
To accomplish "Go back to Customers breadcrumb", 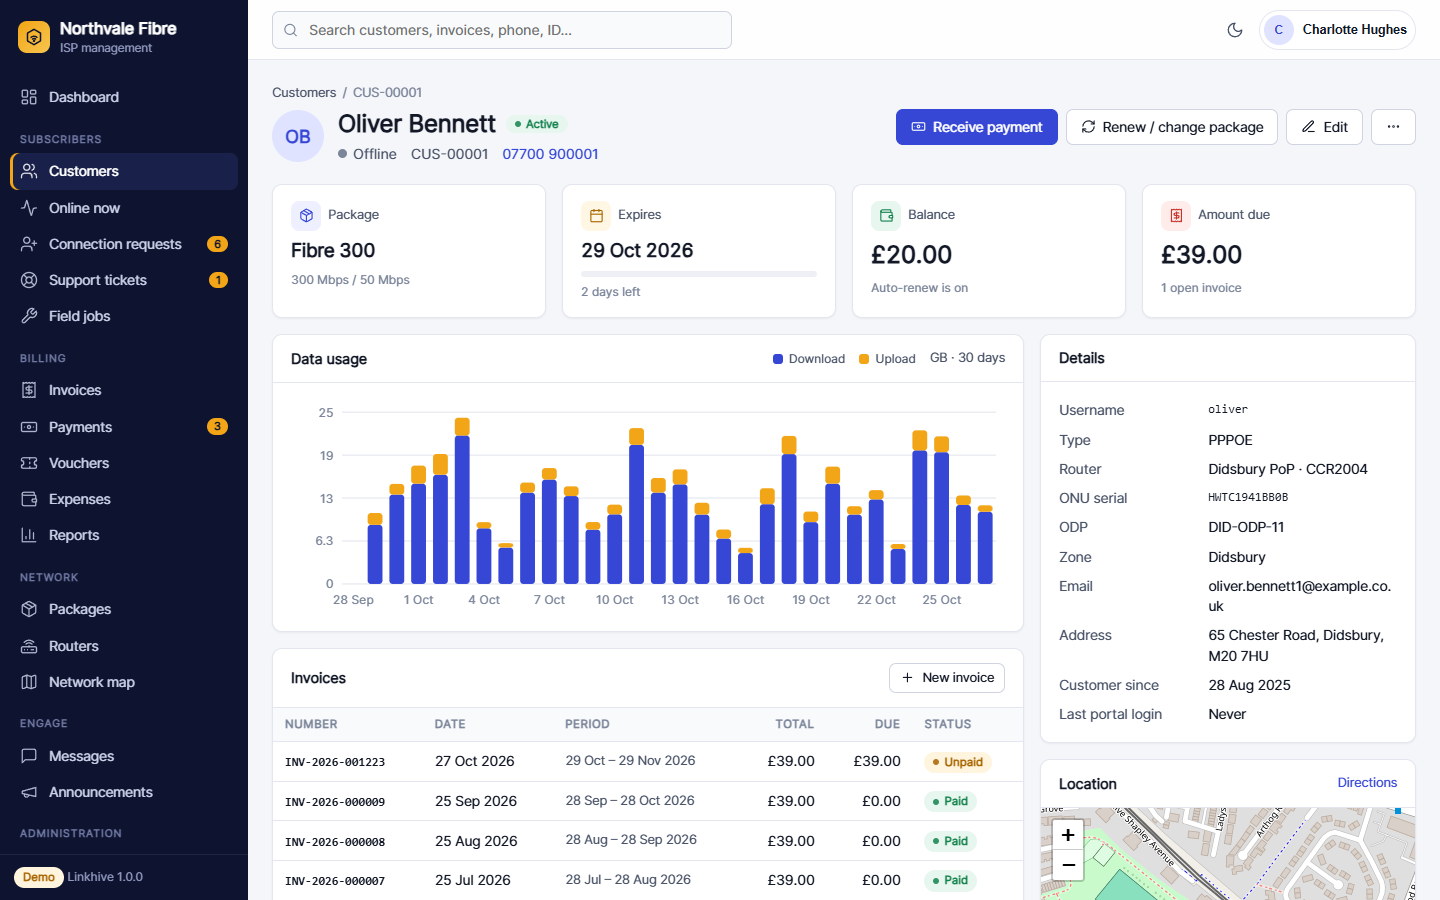I will pos(304,92).
